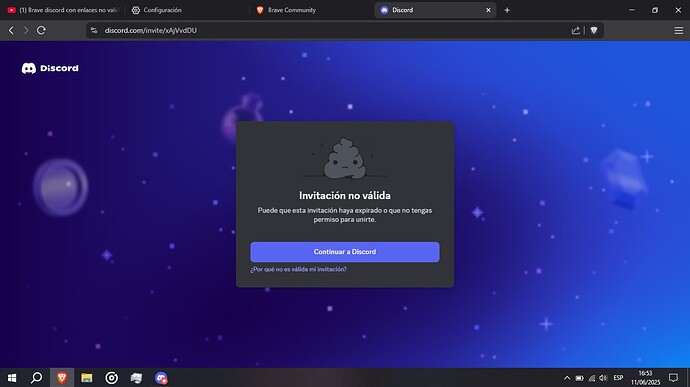Open network status icon in tray

click(592, 378)
